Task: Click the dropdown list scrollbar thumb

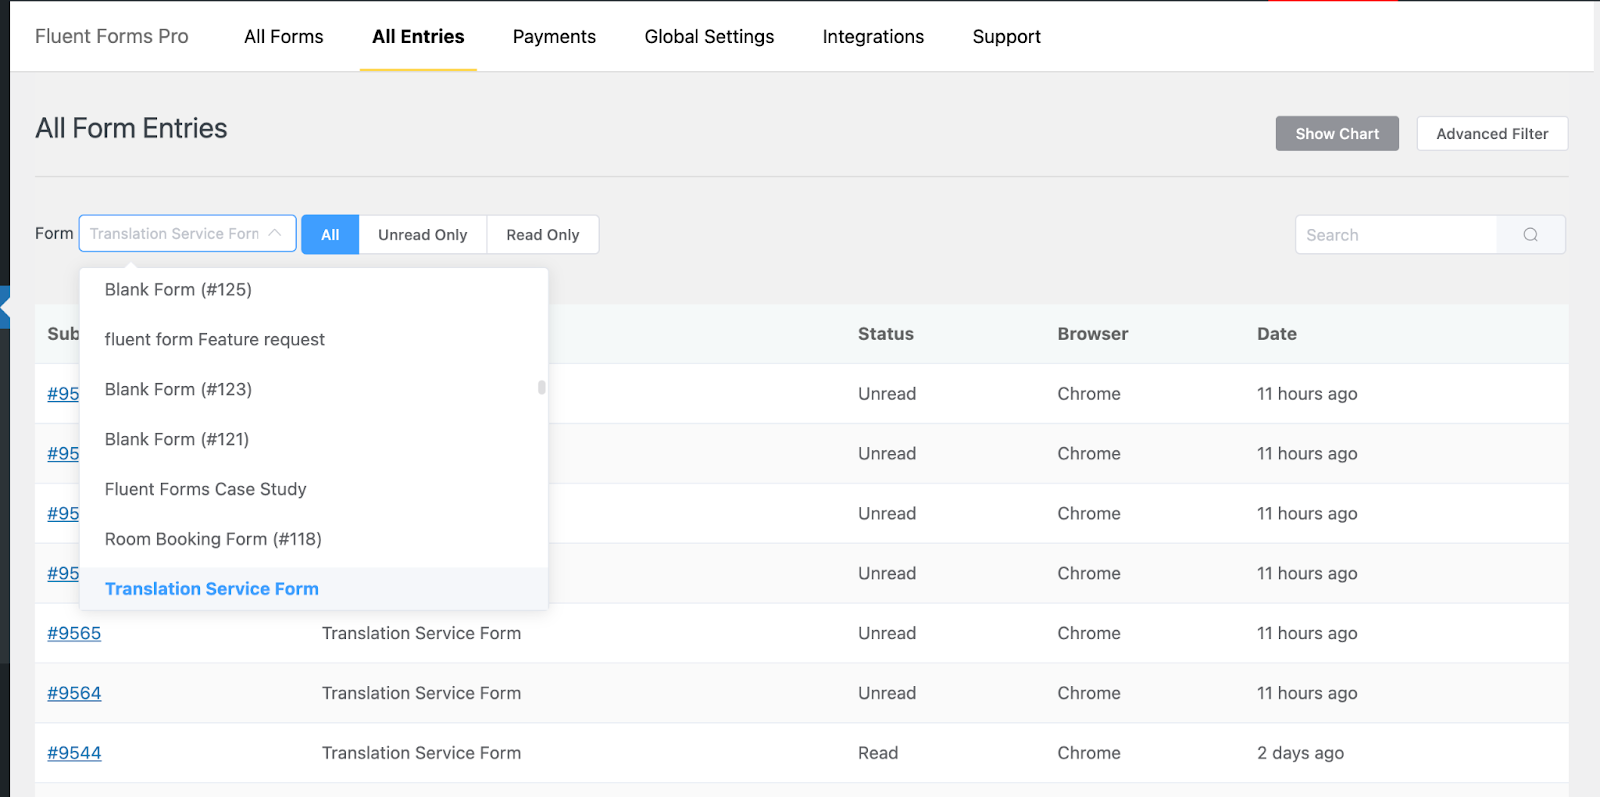Action: pos(542,387)
